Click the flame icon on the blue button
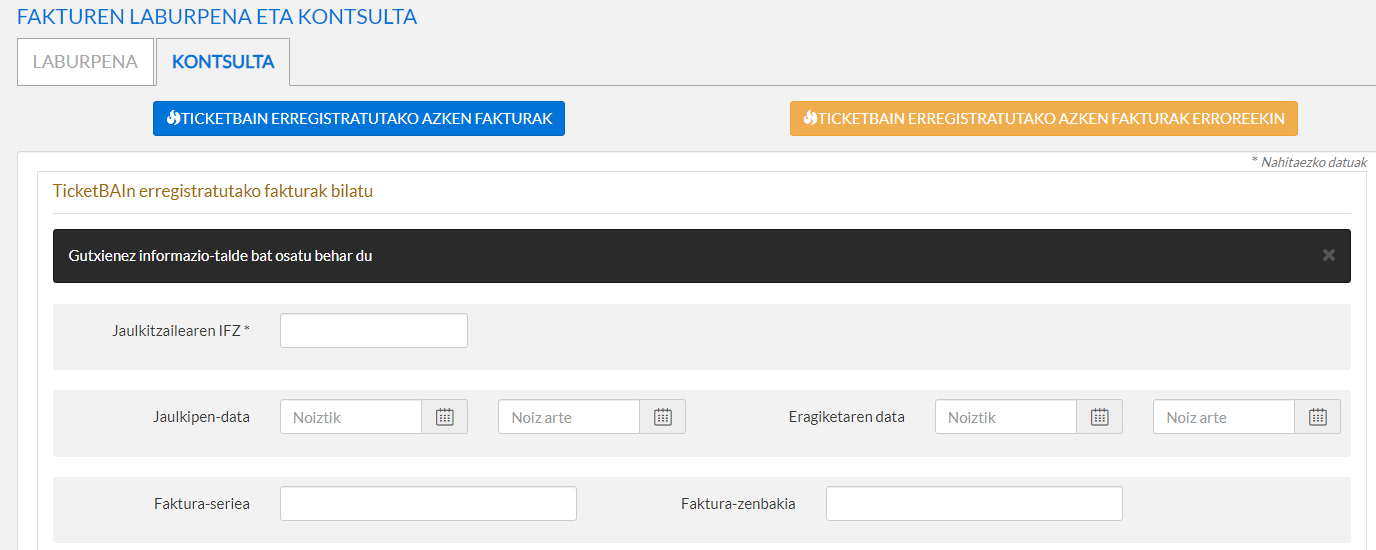 pos(173,118)
